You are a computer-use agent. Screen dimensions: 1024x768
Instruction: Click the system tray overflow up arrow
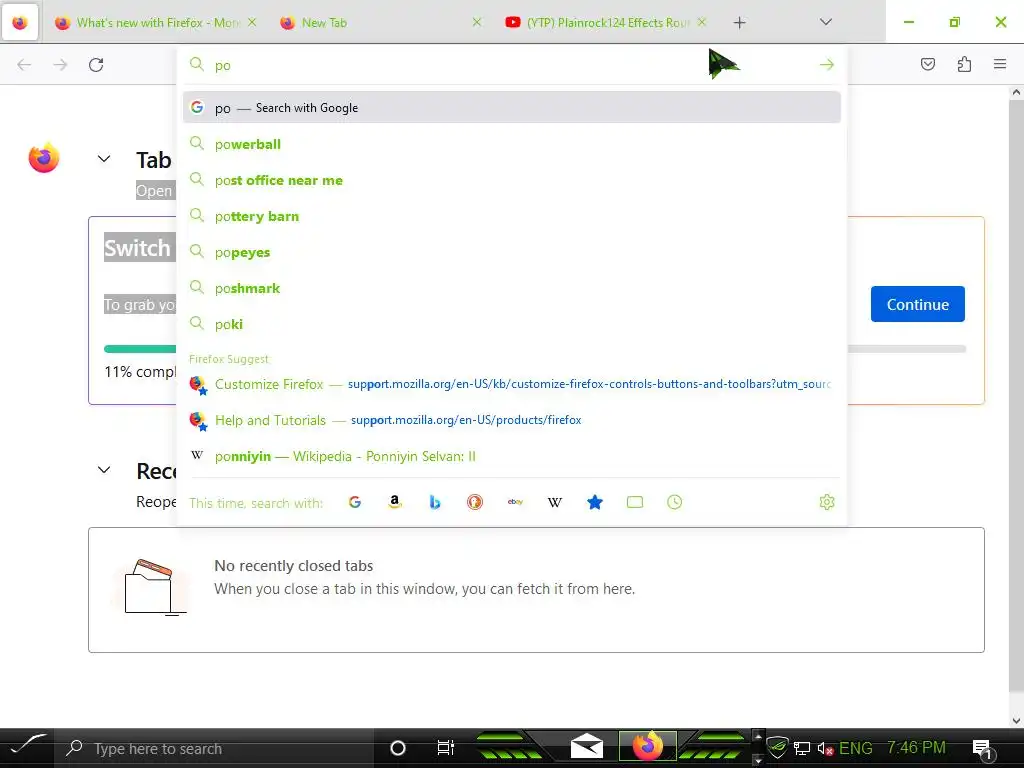(758, 737)
